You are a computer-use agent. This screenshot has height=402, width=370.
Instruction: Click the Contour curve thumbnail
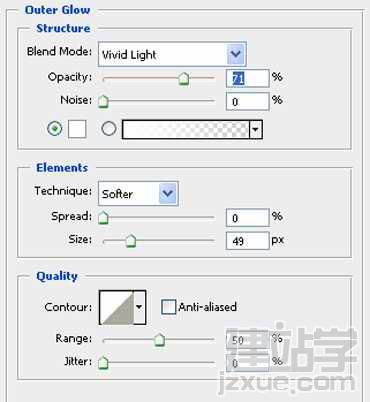click(x=117, y=307)
